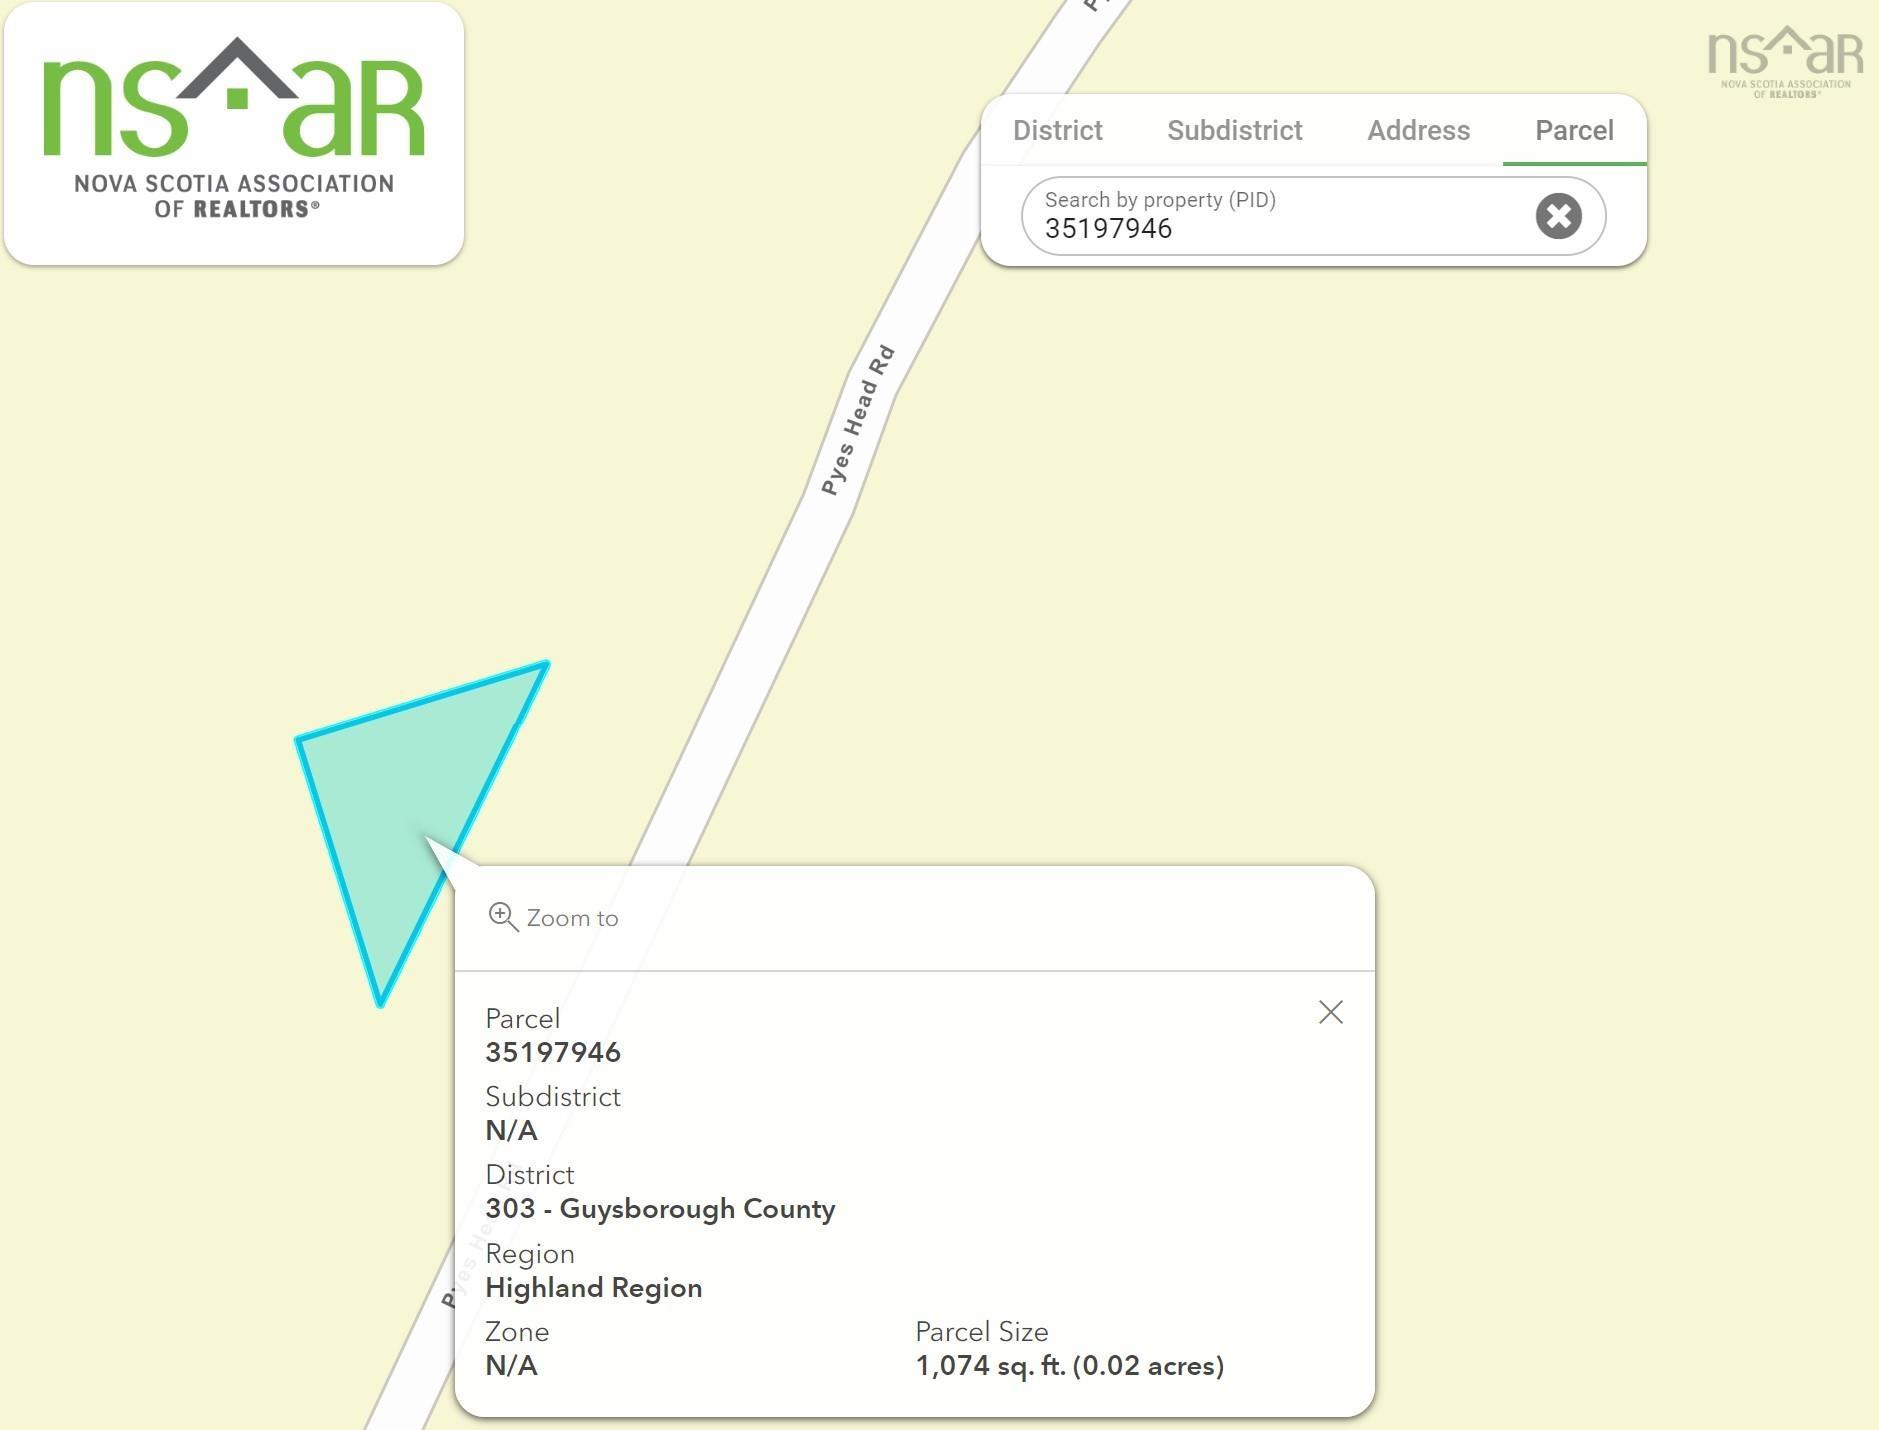This screenshot has width=1879, height=1430.
Task: Click the Subdistrict N/A value
Action: click(x=511, y=1131)
